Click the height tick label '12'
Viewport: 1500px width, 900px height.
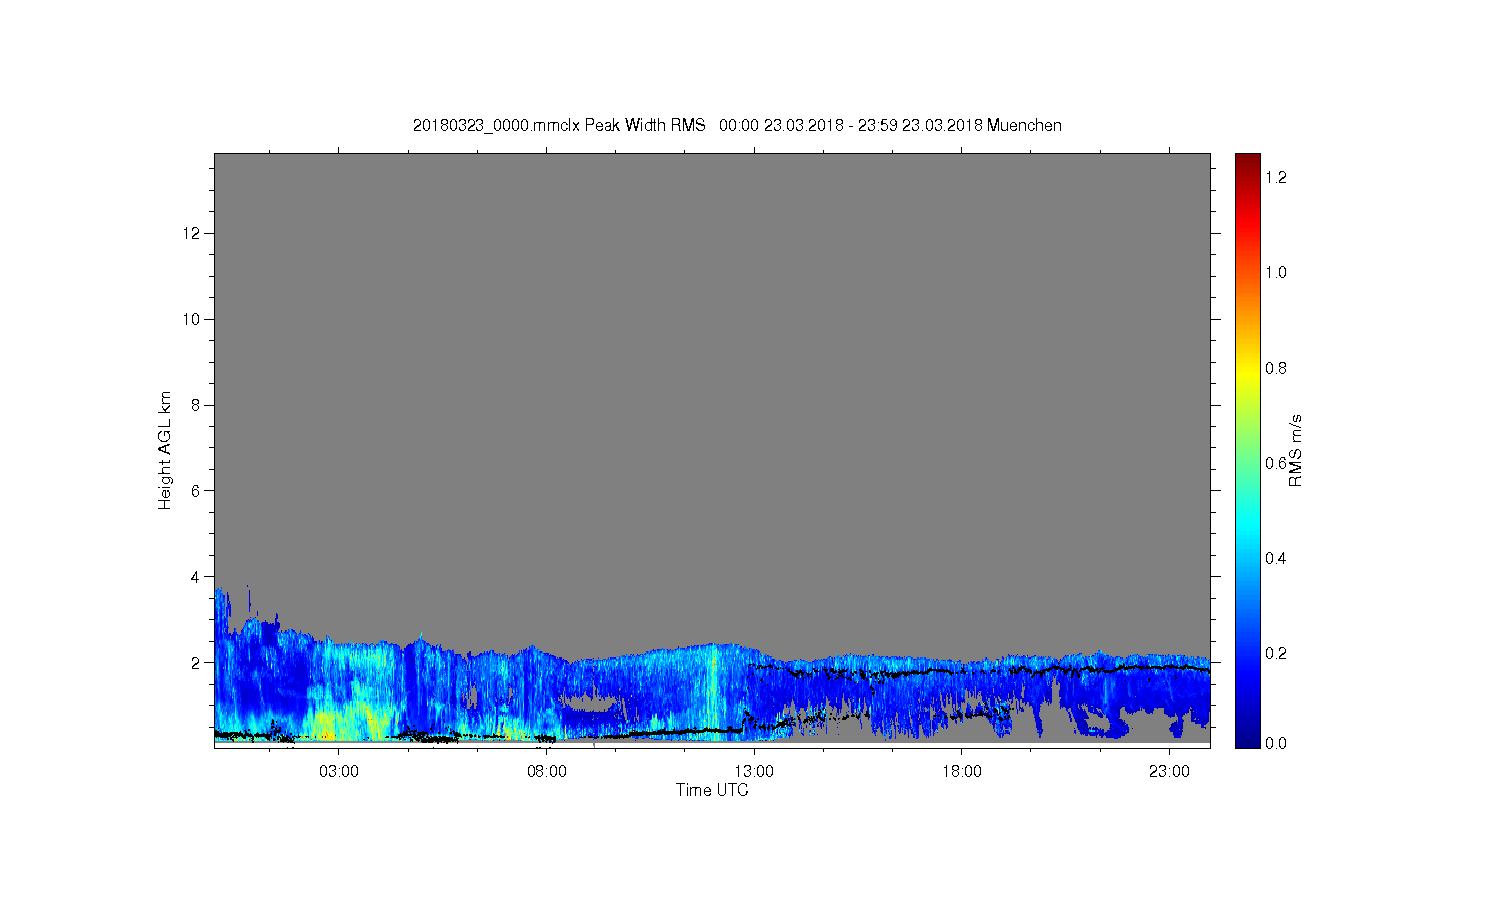[193, 233]
